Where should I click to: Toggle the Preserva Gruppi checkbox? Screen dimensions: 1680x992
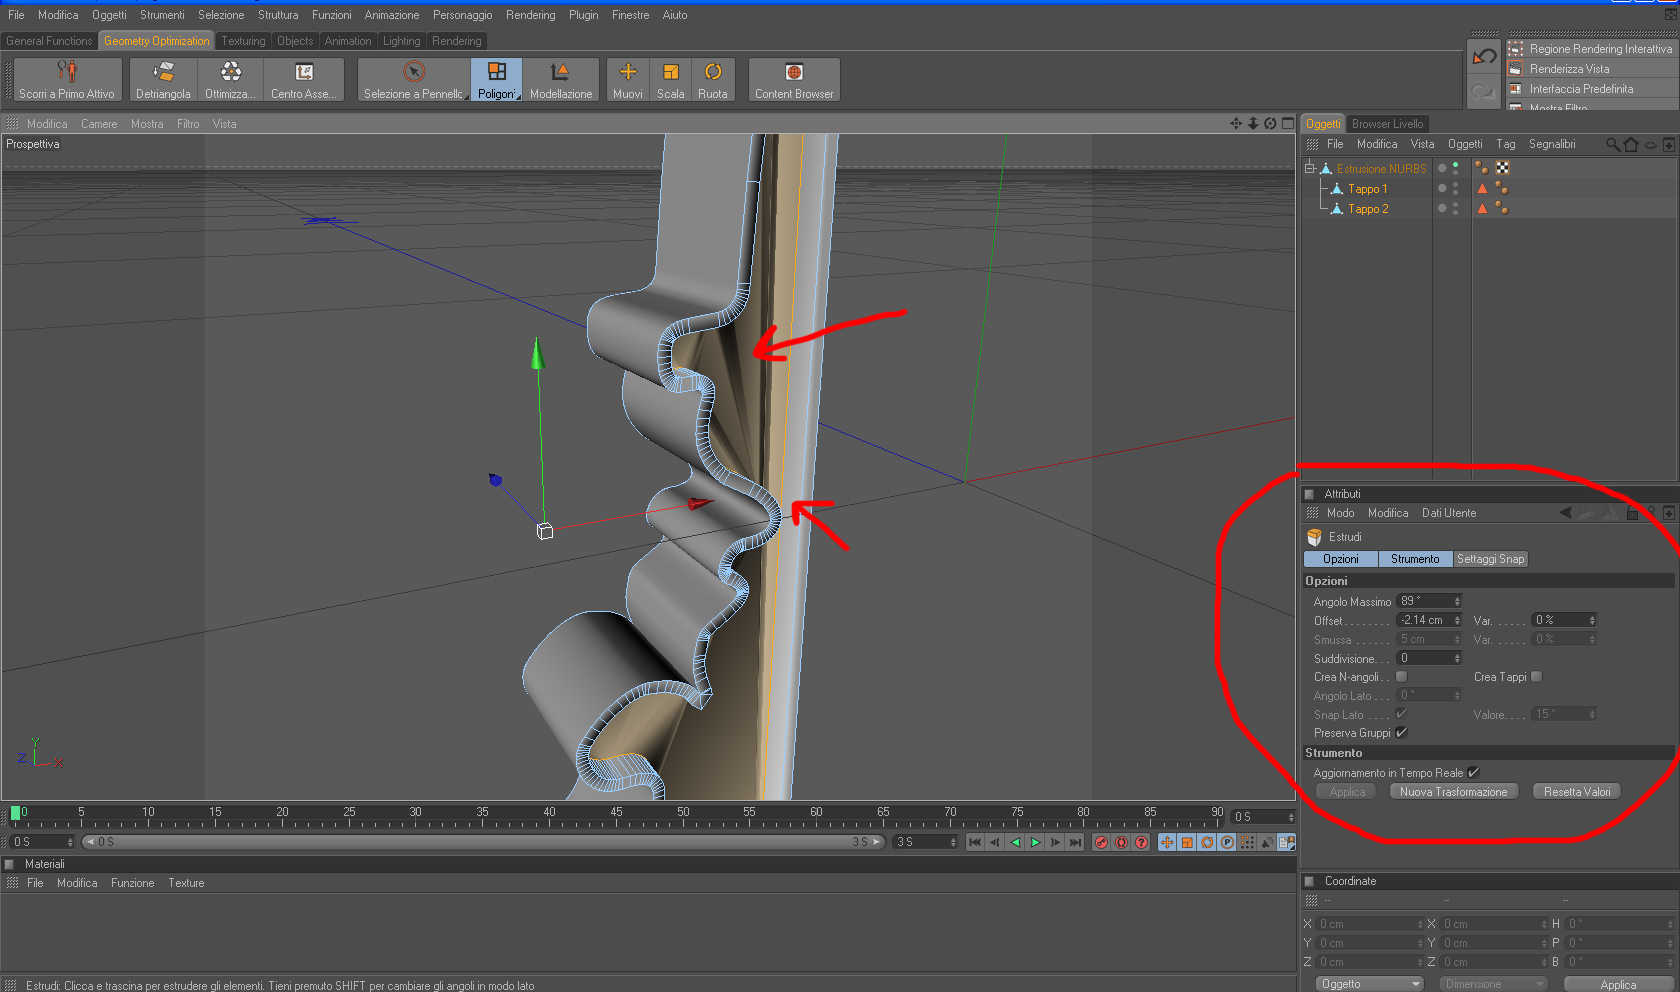point(1401,733)
